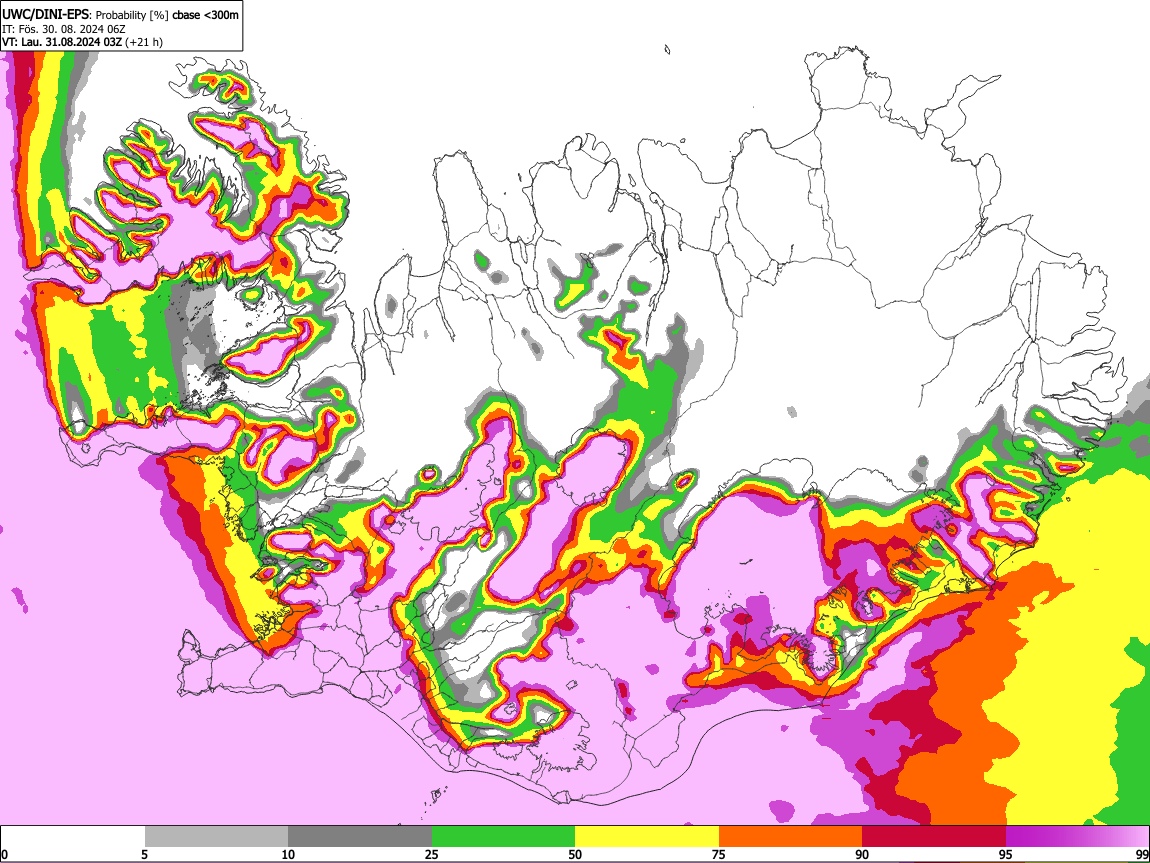
Task: Click the light gray 5–10% legend swatch
Action: coord(216,837)
